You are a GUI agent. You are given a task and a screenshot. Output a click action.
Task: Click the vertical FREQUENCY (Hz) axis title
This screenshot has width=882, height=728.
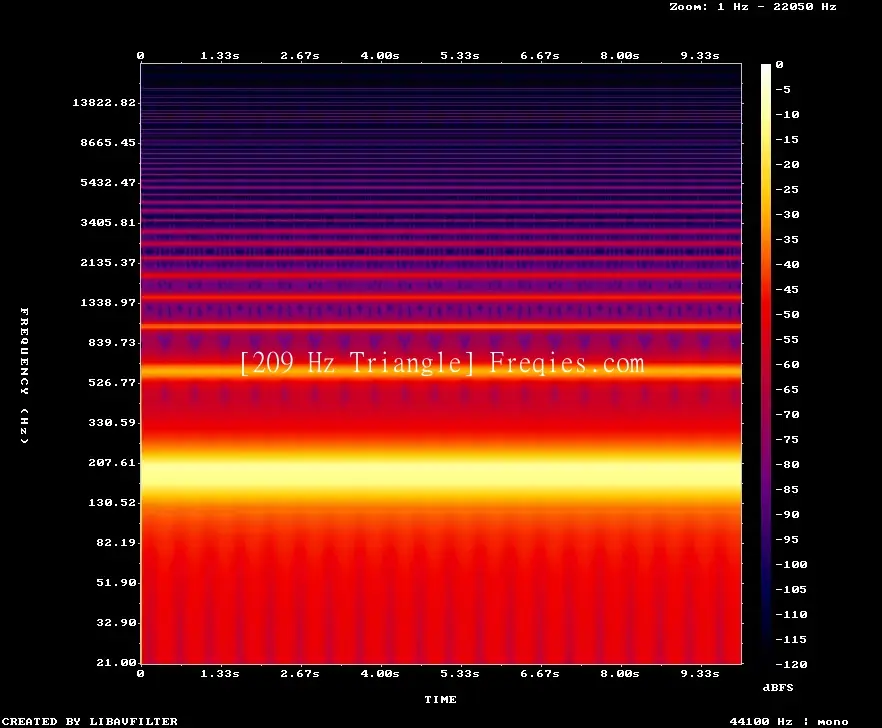tap(24, 375)
